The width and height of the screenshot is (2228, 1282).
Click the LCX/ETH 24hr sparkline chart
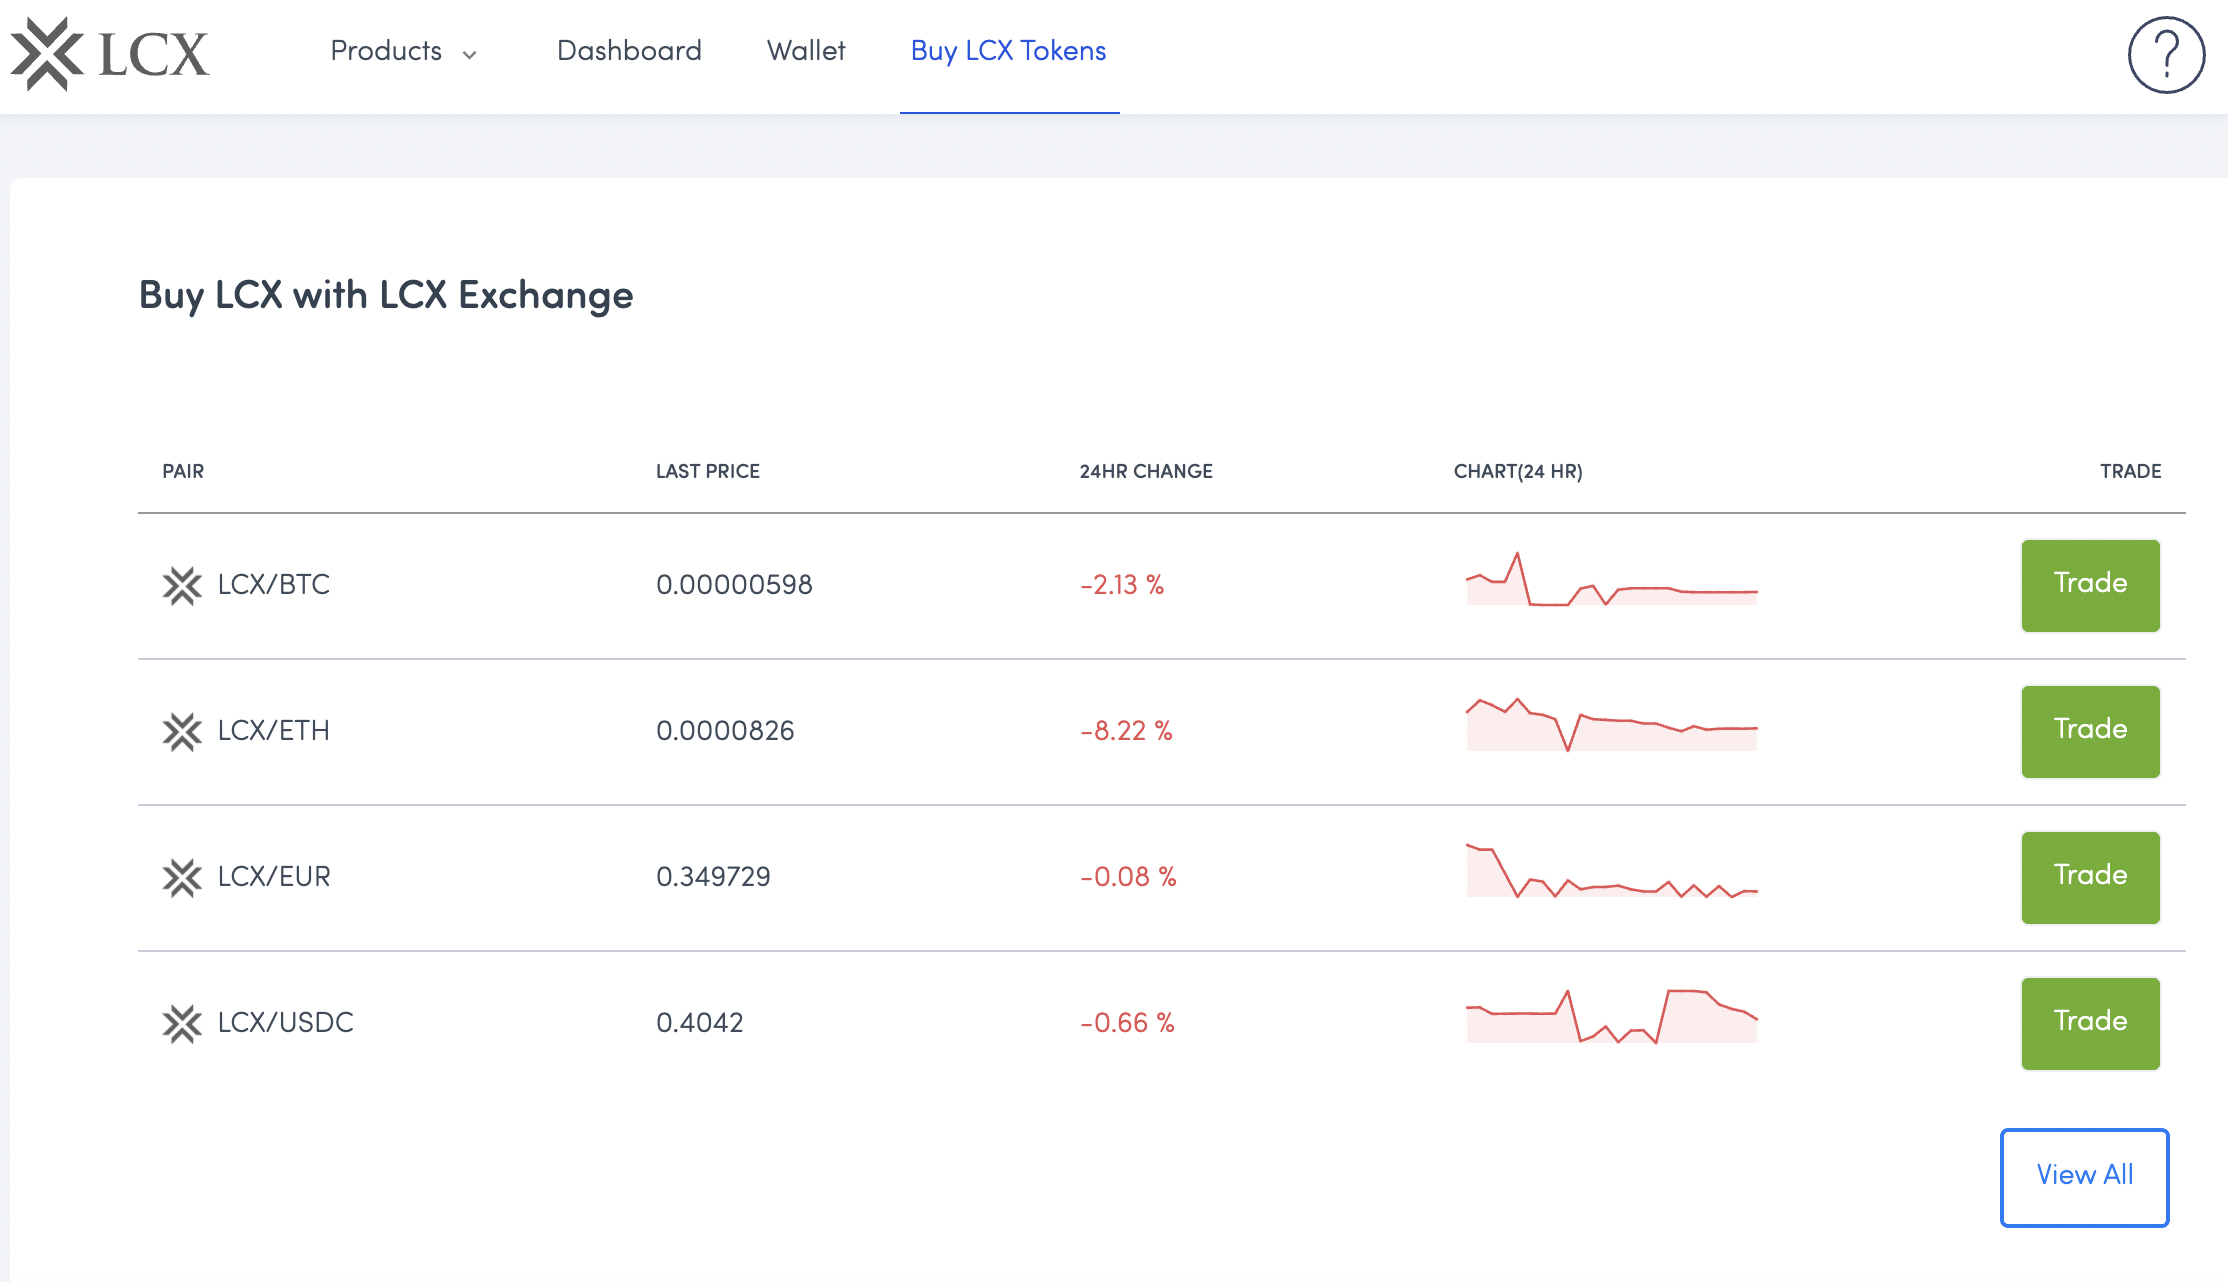pos(1611,726)
